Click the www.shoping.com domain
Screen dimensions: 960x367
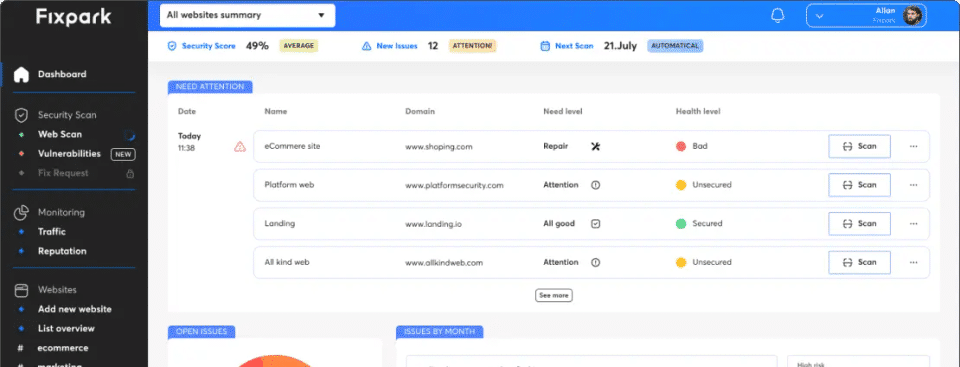pyautogui.click(x=438, y=147)
